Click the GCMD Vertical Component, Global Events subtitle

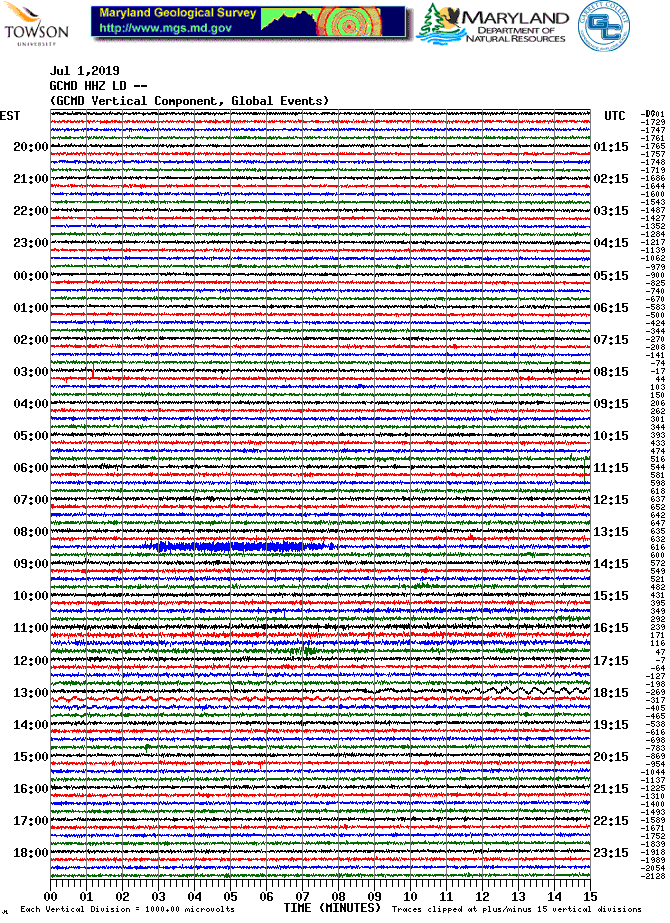(189, 100)
